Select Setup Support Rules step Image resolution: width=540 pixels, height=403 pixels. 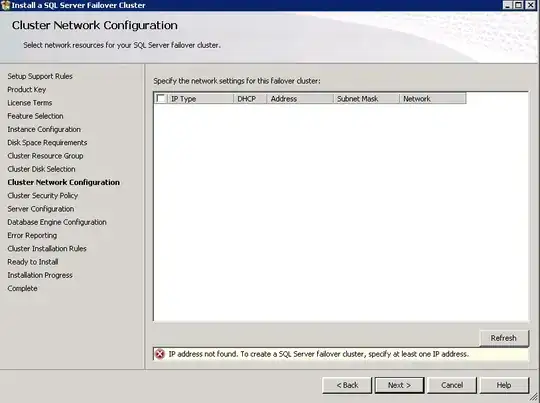tap(40, 76)
